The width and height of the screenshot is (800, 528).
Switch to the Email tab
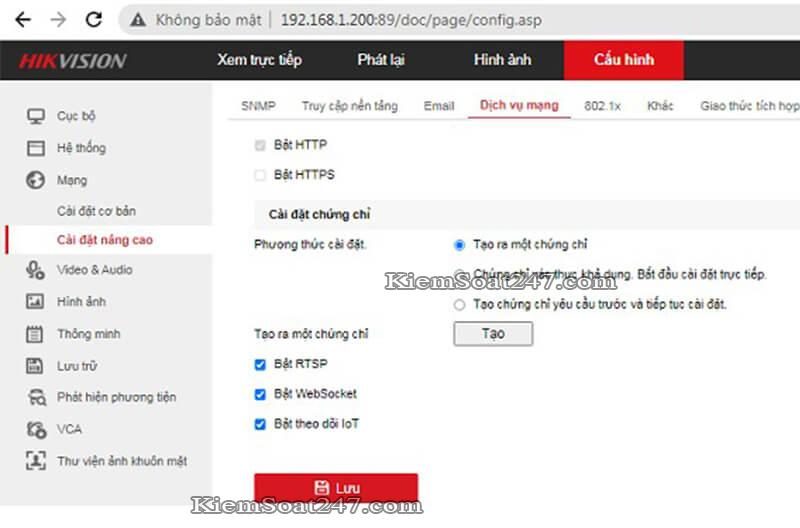(439, 106)
